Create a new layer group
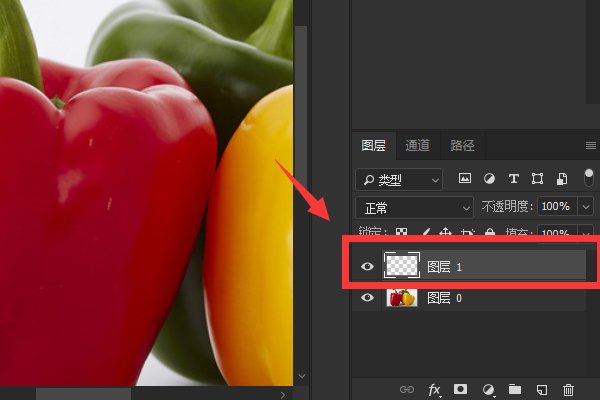600x400 pixels. (x=515, y=389)
